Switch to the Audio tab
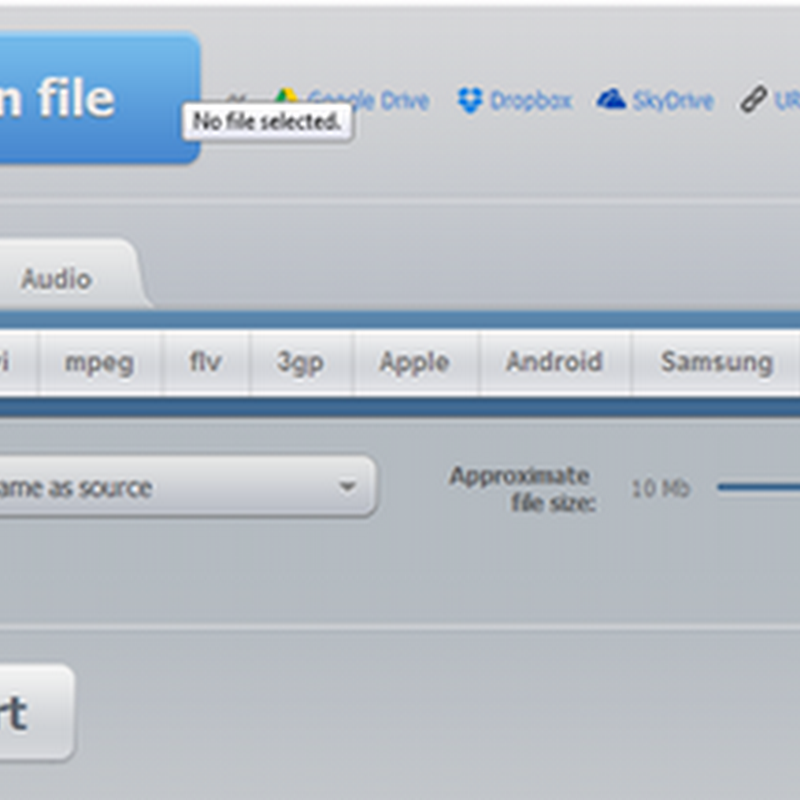 tap(56, 279)
